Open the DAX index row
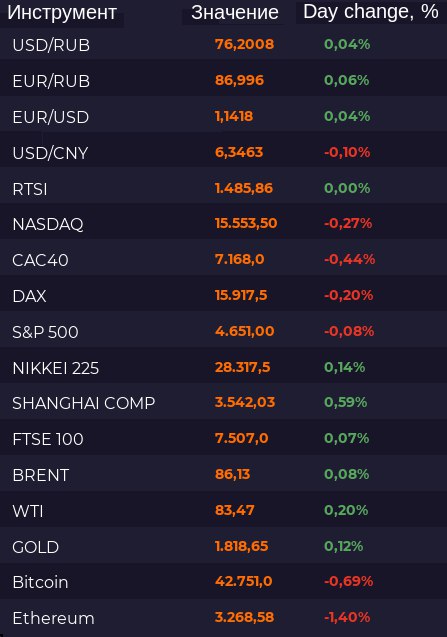447x637 pixels. (x=224, y=296)
